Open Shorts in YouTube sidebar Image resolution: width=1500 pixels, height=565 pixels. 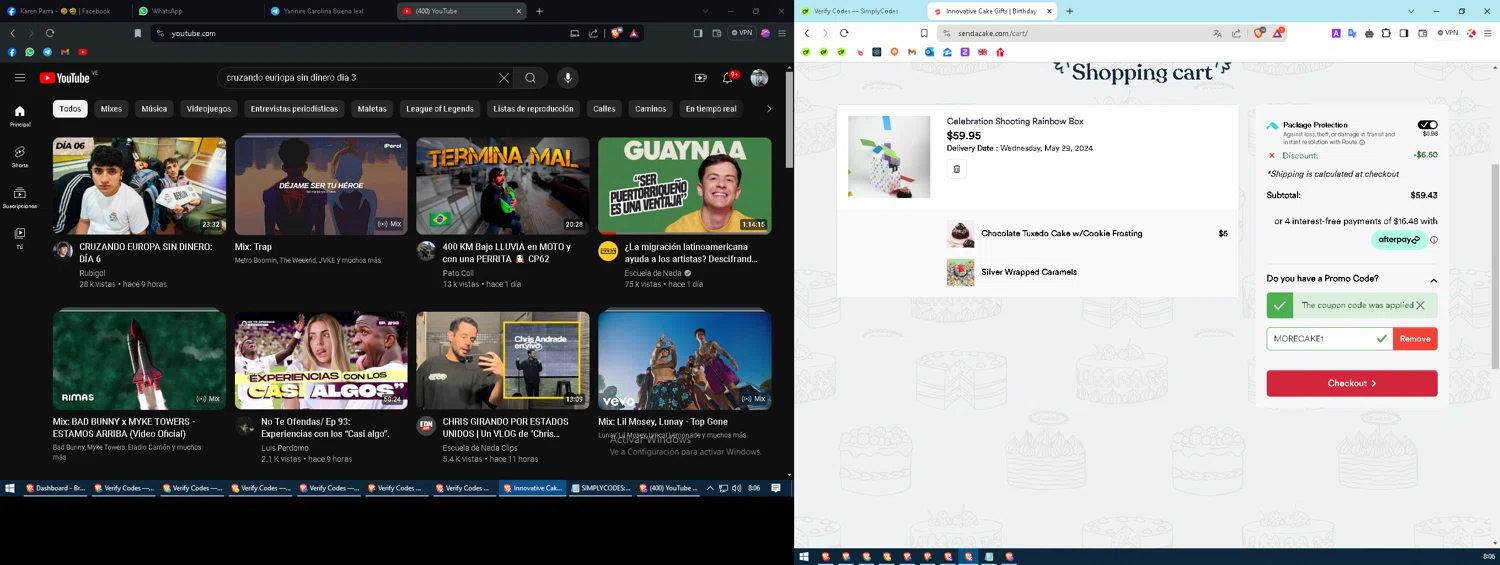click(19, 156)
